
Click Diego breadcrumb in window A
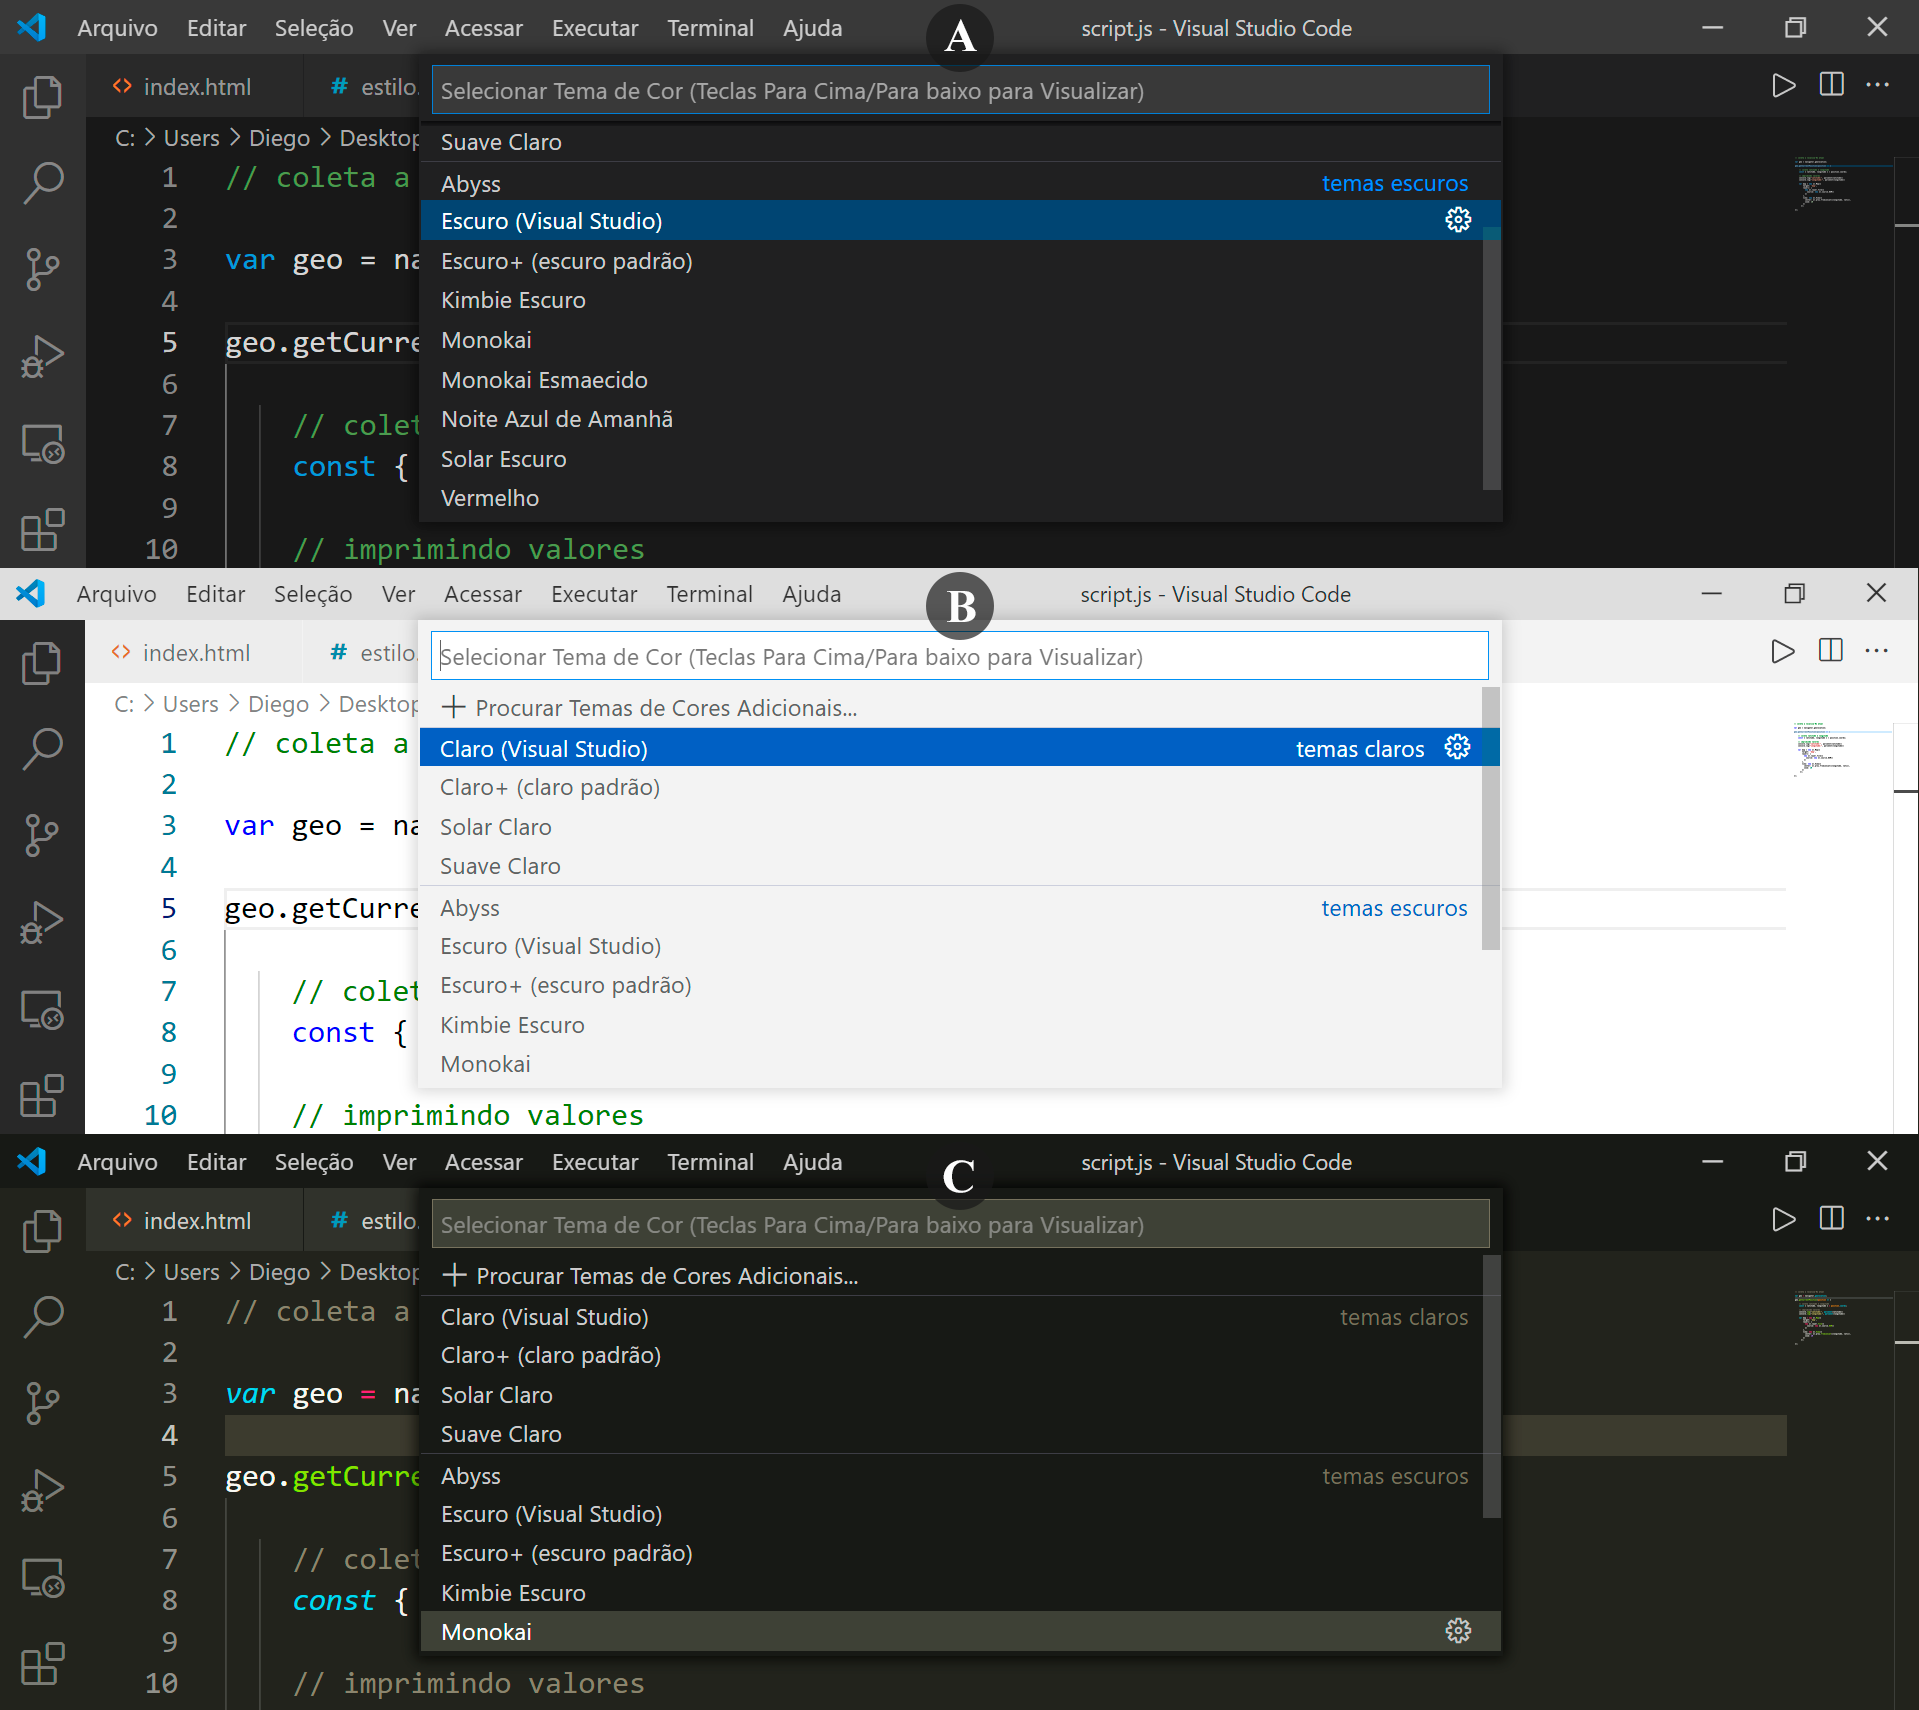279,138
